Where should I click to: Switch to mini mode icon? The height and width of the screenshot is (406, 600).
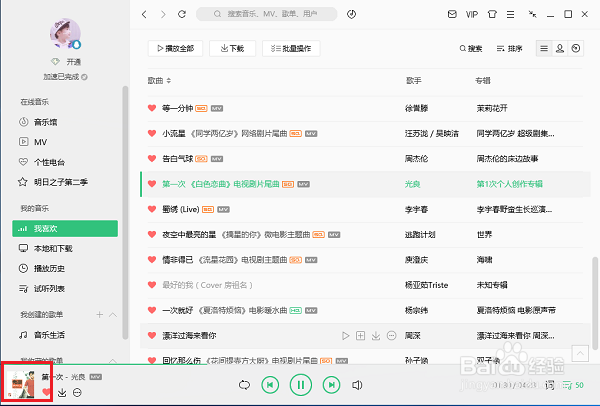click(532, 14)
